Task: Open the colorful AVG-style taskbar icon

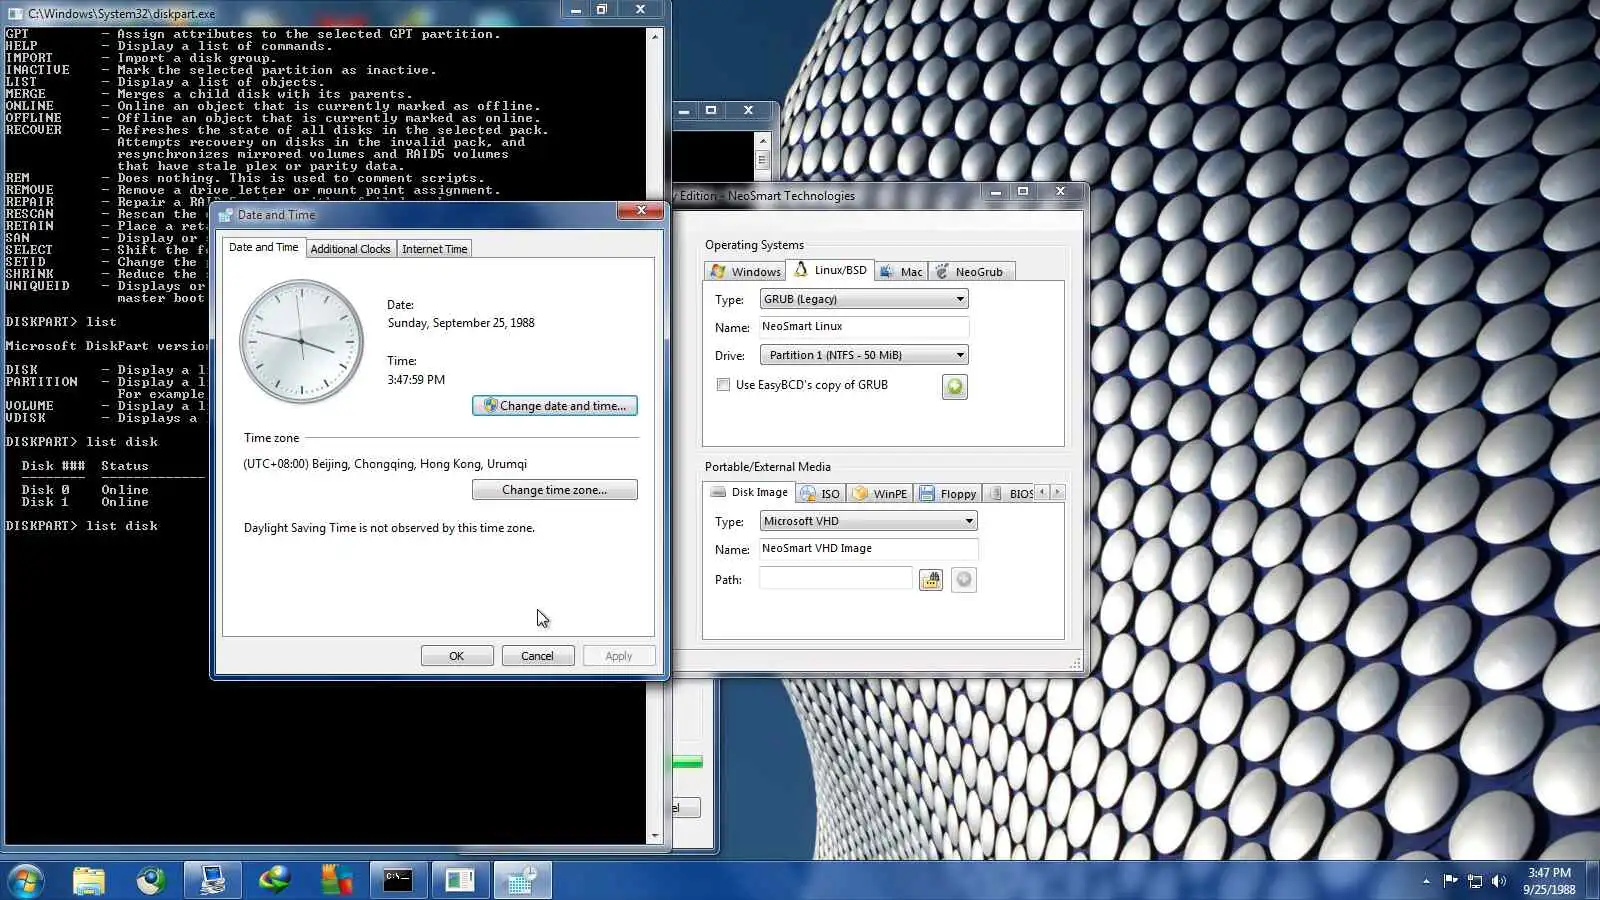Action: tap(336, 880)
